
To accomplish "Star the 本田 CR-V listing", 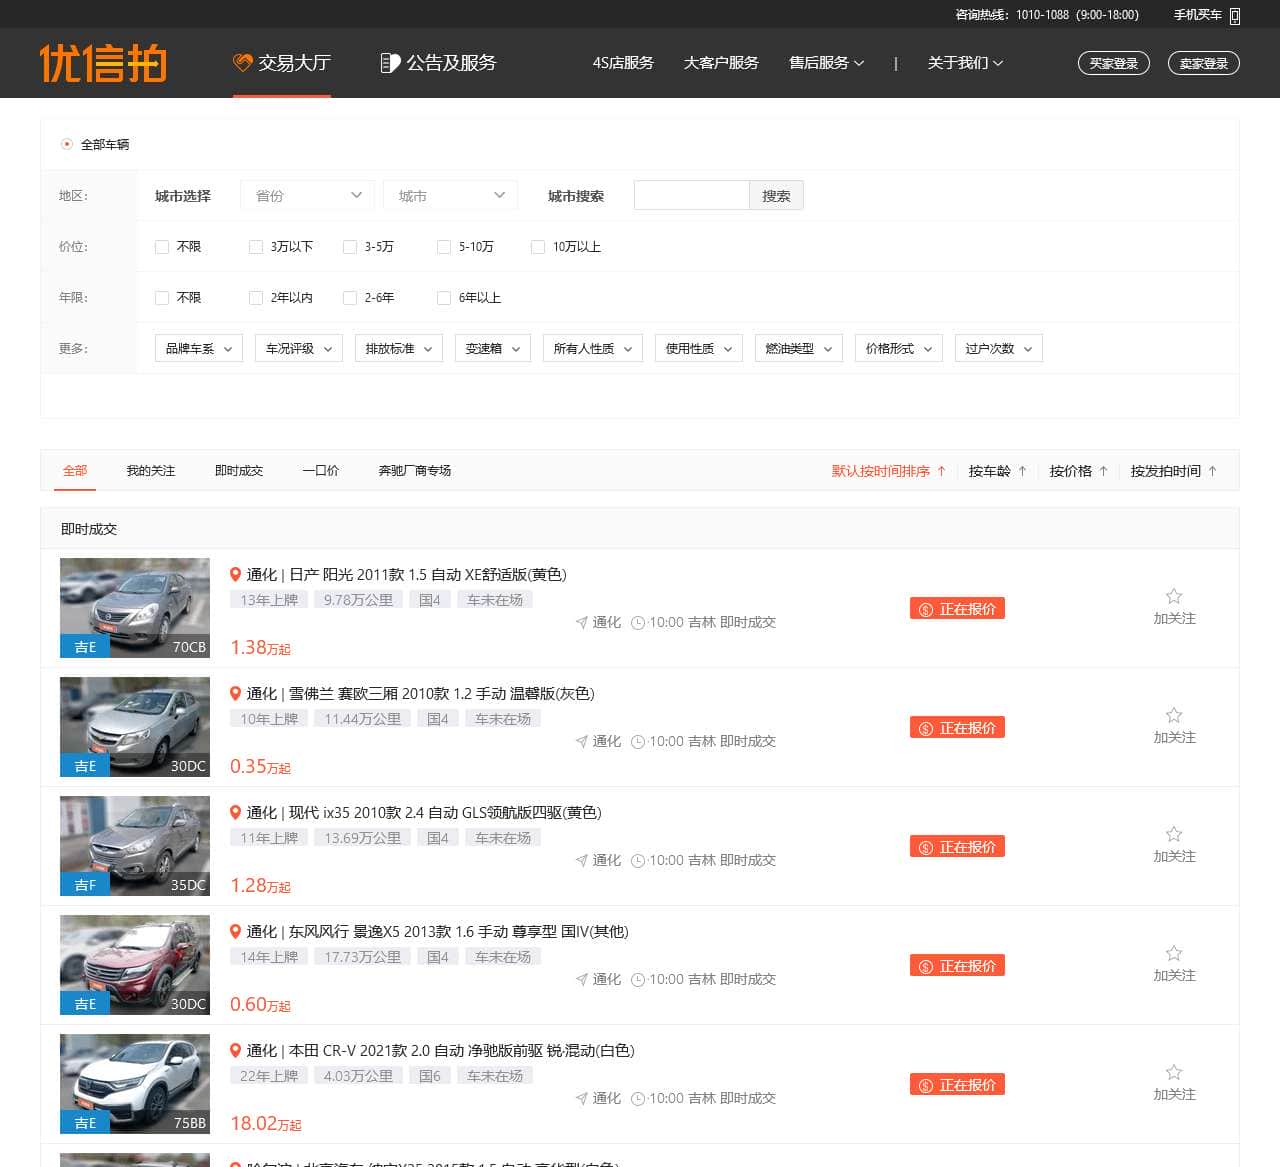I will [1174, 1072].
